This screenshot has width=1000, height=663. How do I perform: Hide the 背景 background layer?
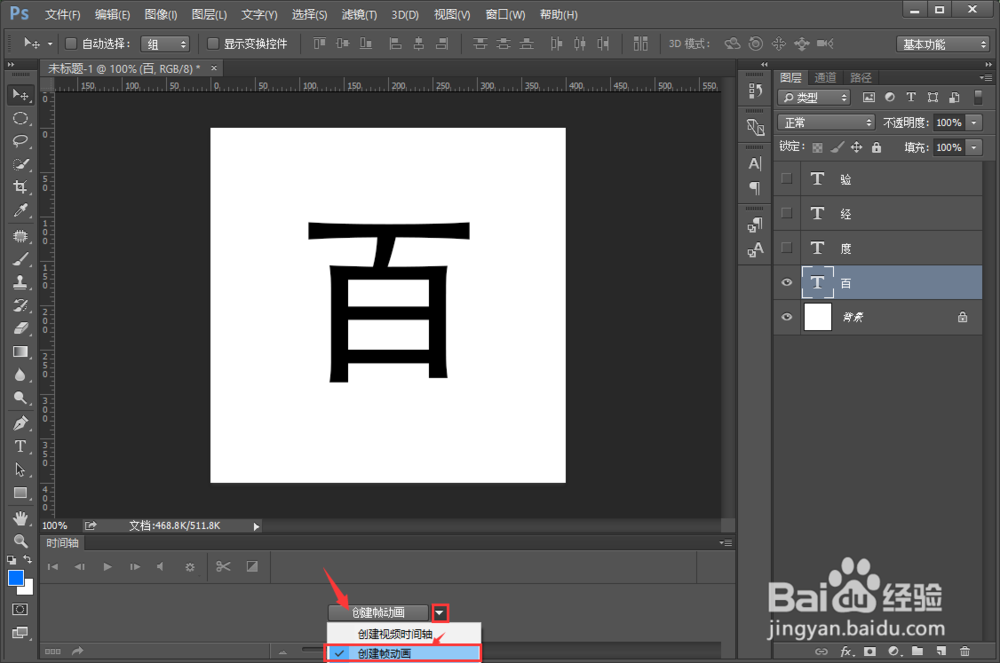(787, 317)
